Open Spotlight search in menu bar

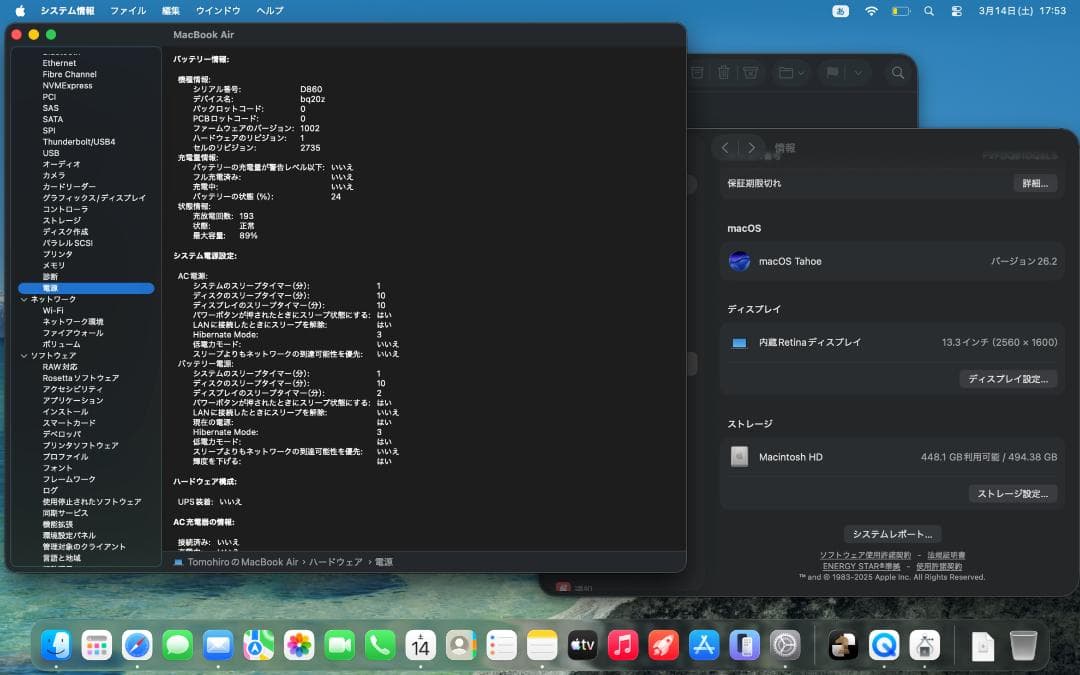coord(929,11)
